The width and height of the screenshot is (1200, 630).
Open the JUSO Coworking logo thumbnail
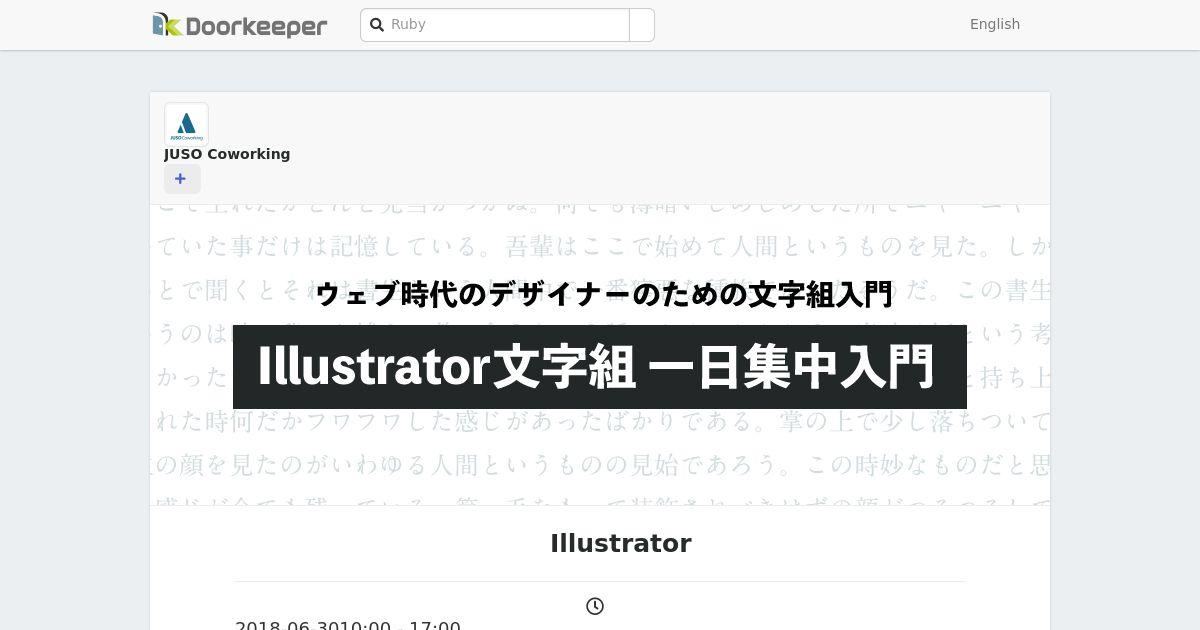[x=186, y=124]
